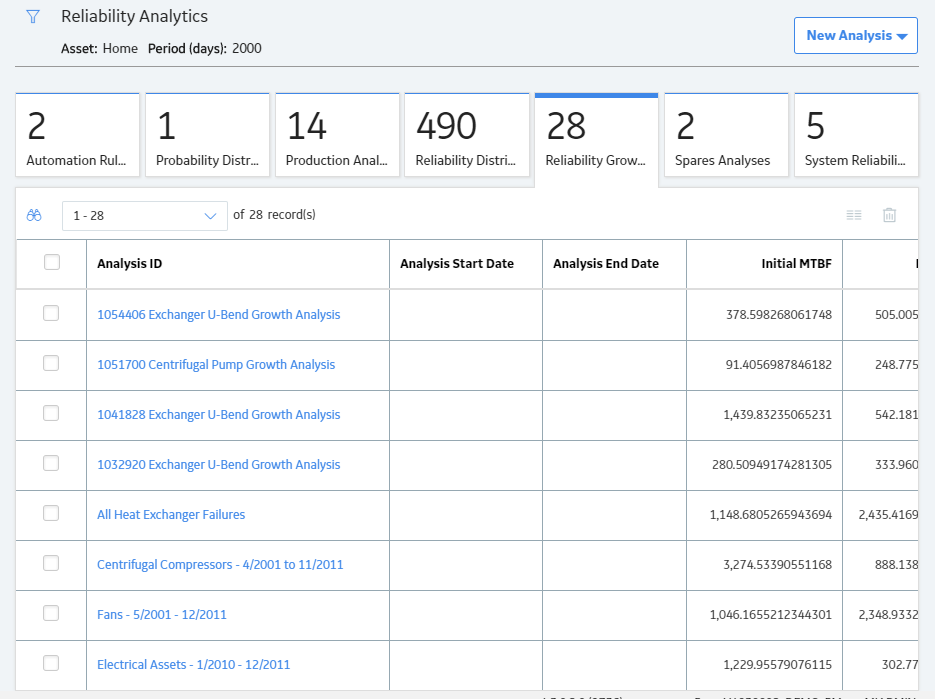Open Electrical Assets - 1/2010 - 12/2011 link

[x=193, y=664]
